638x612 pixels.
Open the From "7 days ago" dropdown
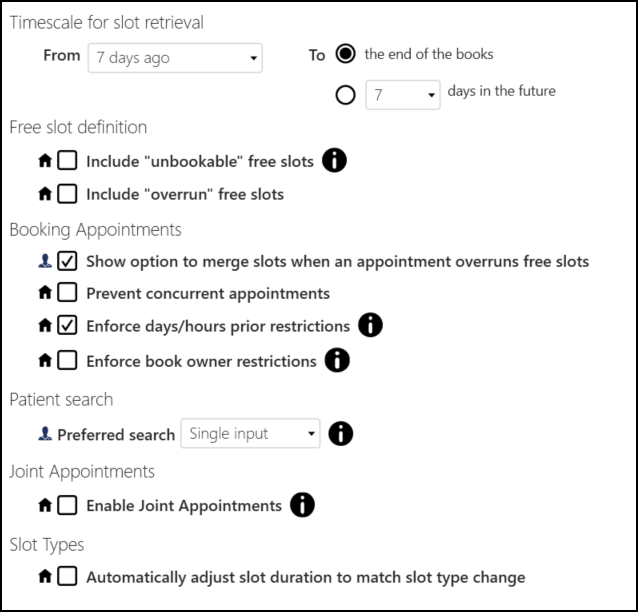175,58
